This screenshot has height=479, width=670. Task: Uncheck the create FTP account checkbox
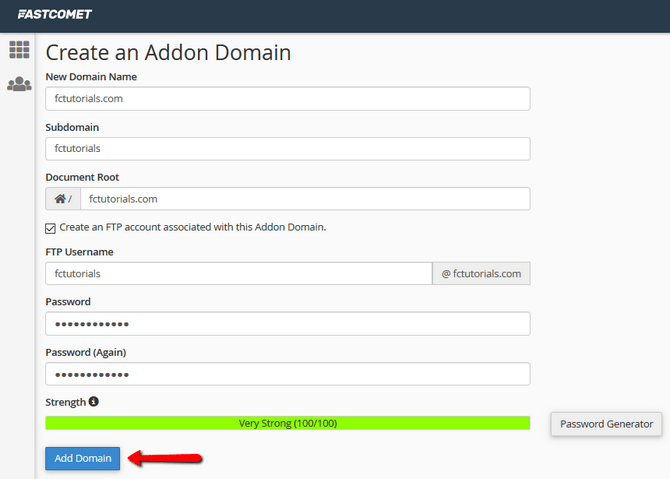pos(51,228)
